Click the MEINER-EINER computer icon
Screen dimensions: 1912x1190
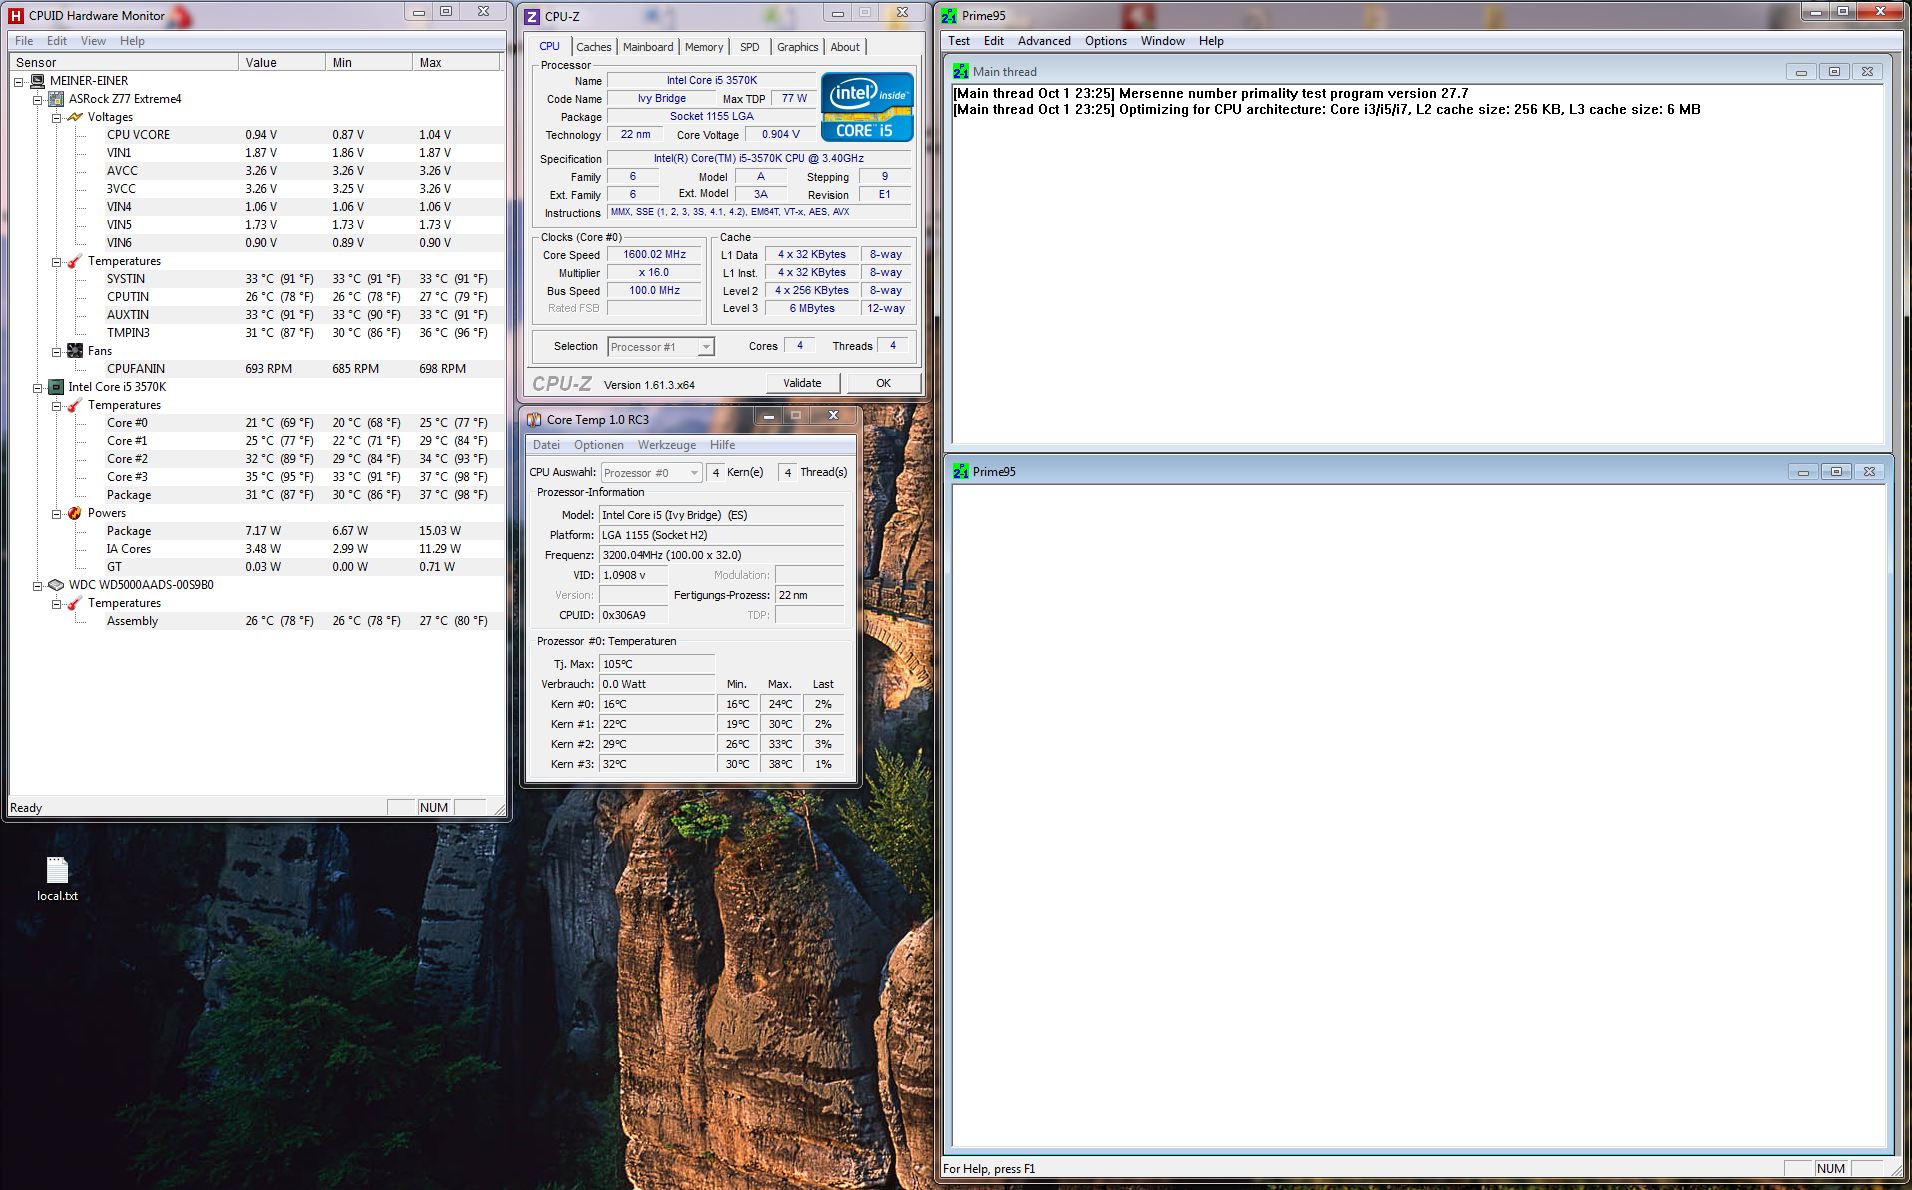pyautogui.click(x=38, y=81)
